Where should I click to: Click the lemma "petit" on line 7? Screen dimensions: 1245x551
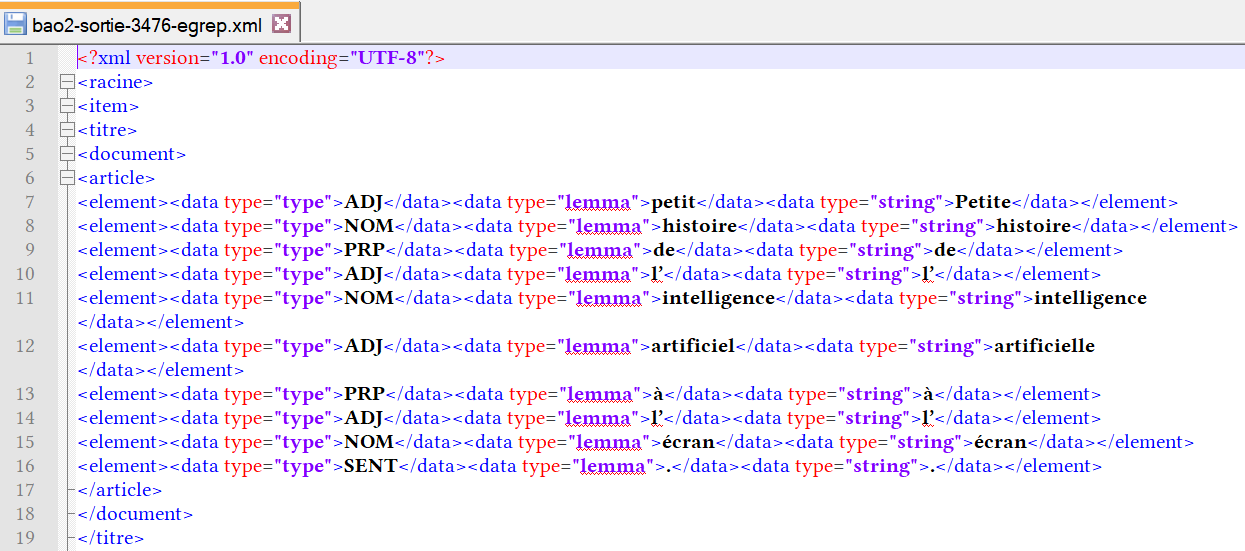pyautogui.click(x=674, y=202)
